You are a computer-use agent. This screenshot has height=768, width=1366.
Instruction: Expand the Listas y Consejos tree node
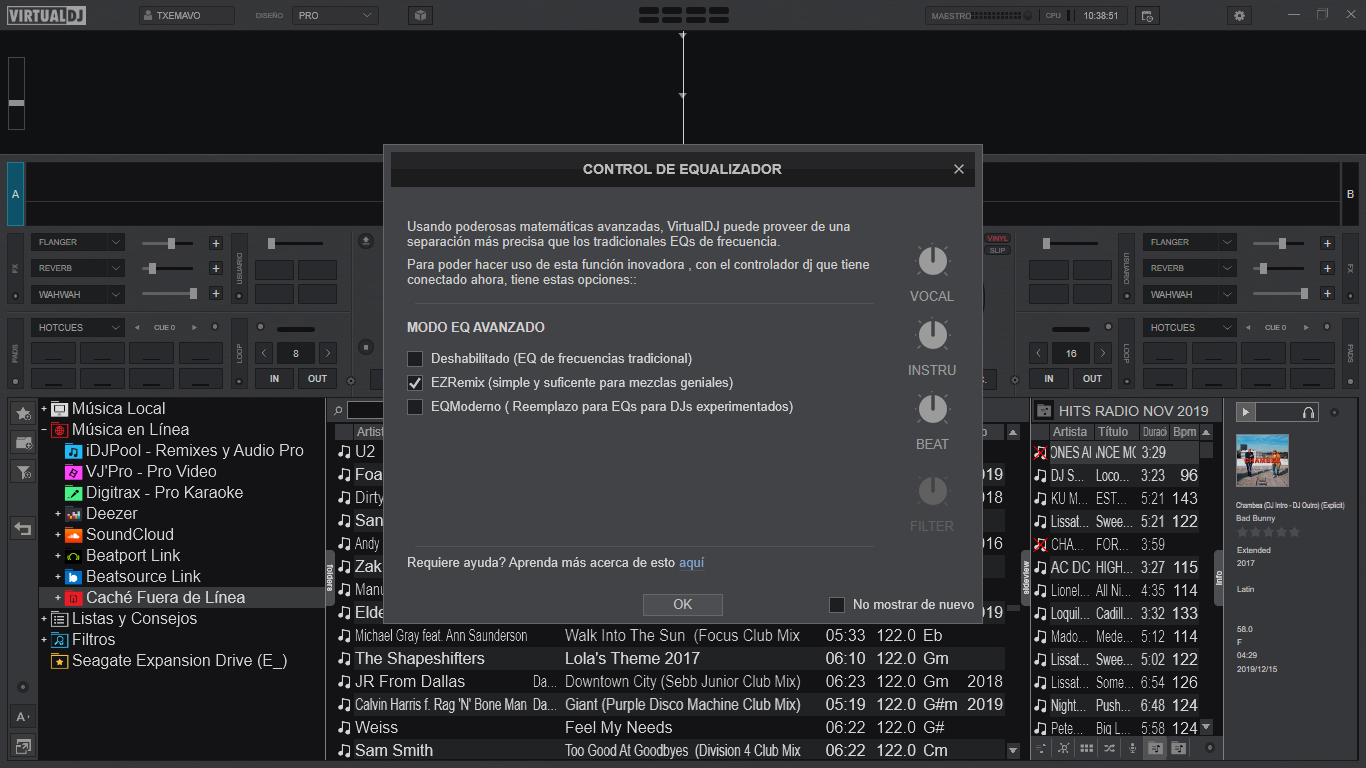pyautogui.click(x=44, y=619)
